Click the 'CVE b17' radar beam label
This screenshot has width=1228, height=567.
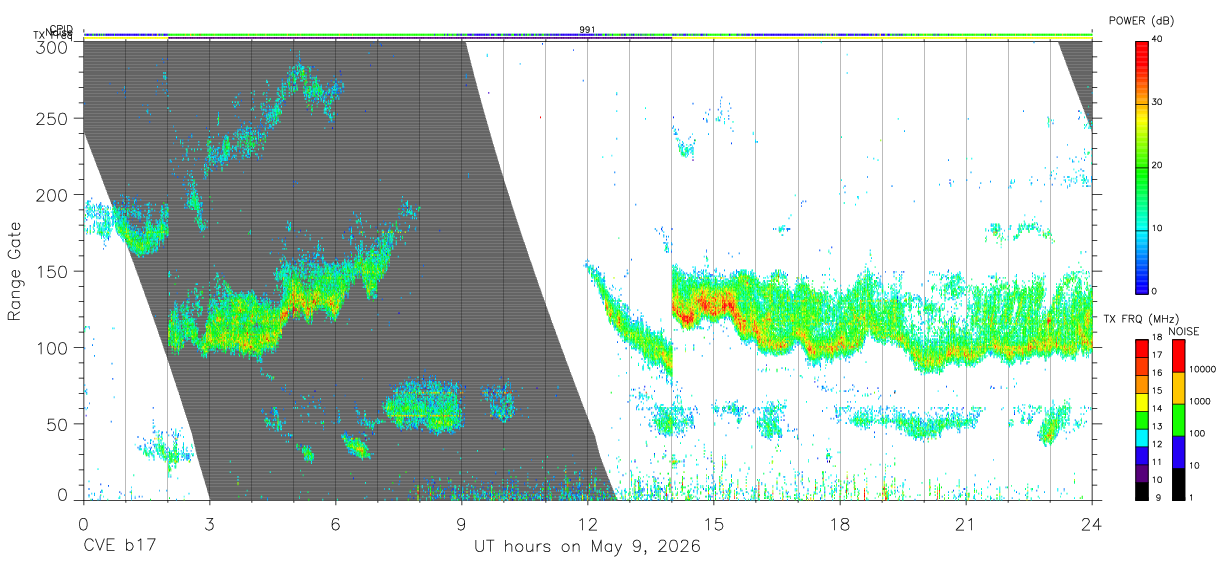pyautogui.click(x=119, y=547)
